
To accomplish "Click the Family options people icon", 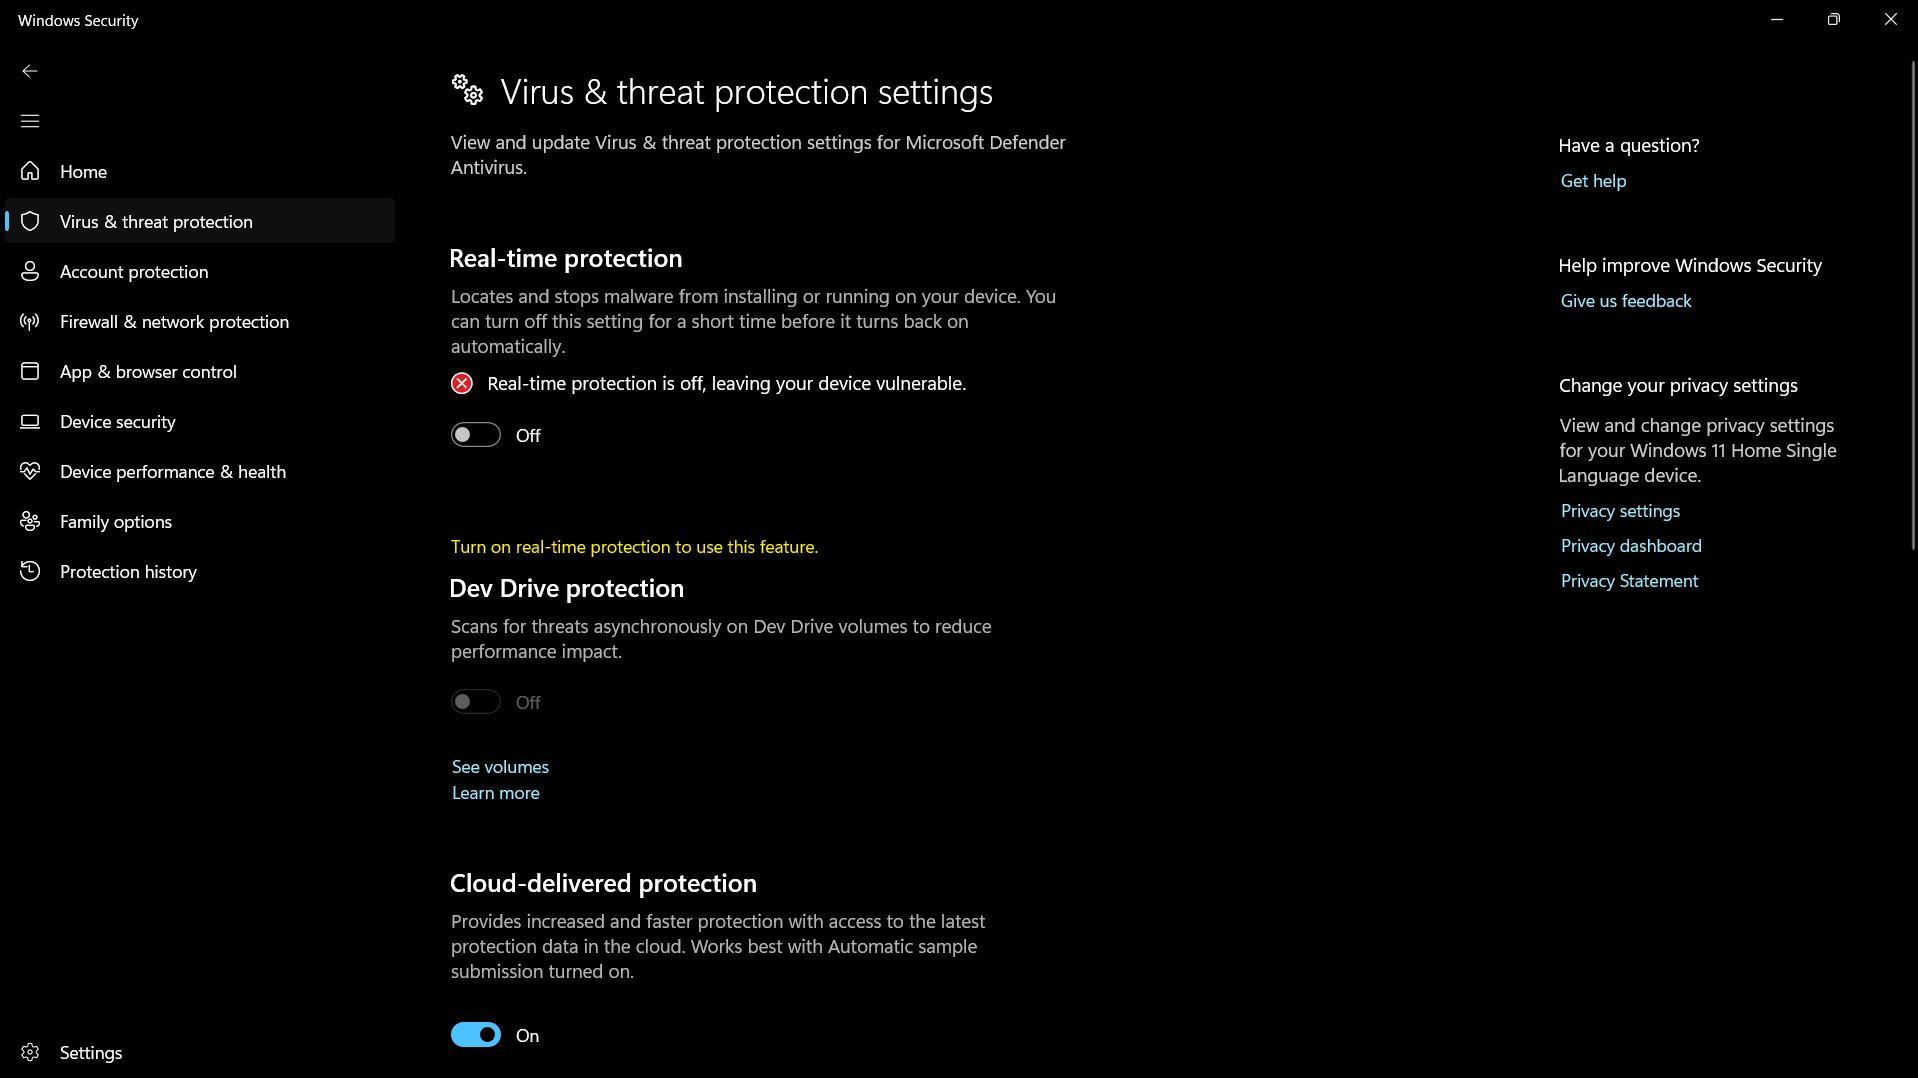I will coord(30,521).
